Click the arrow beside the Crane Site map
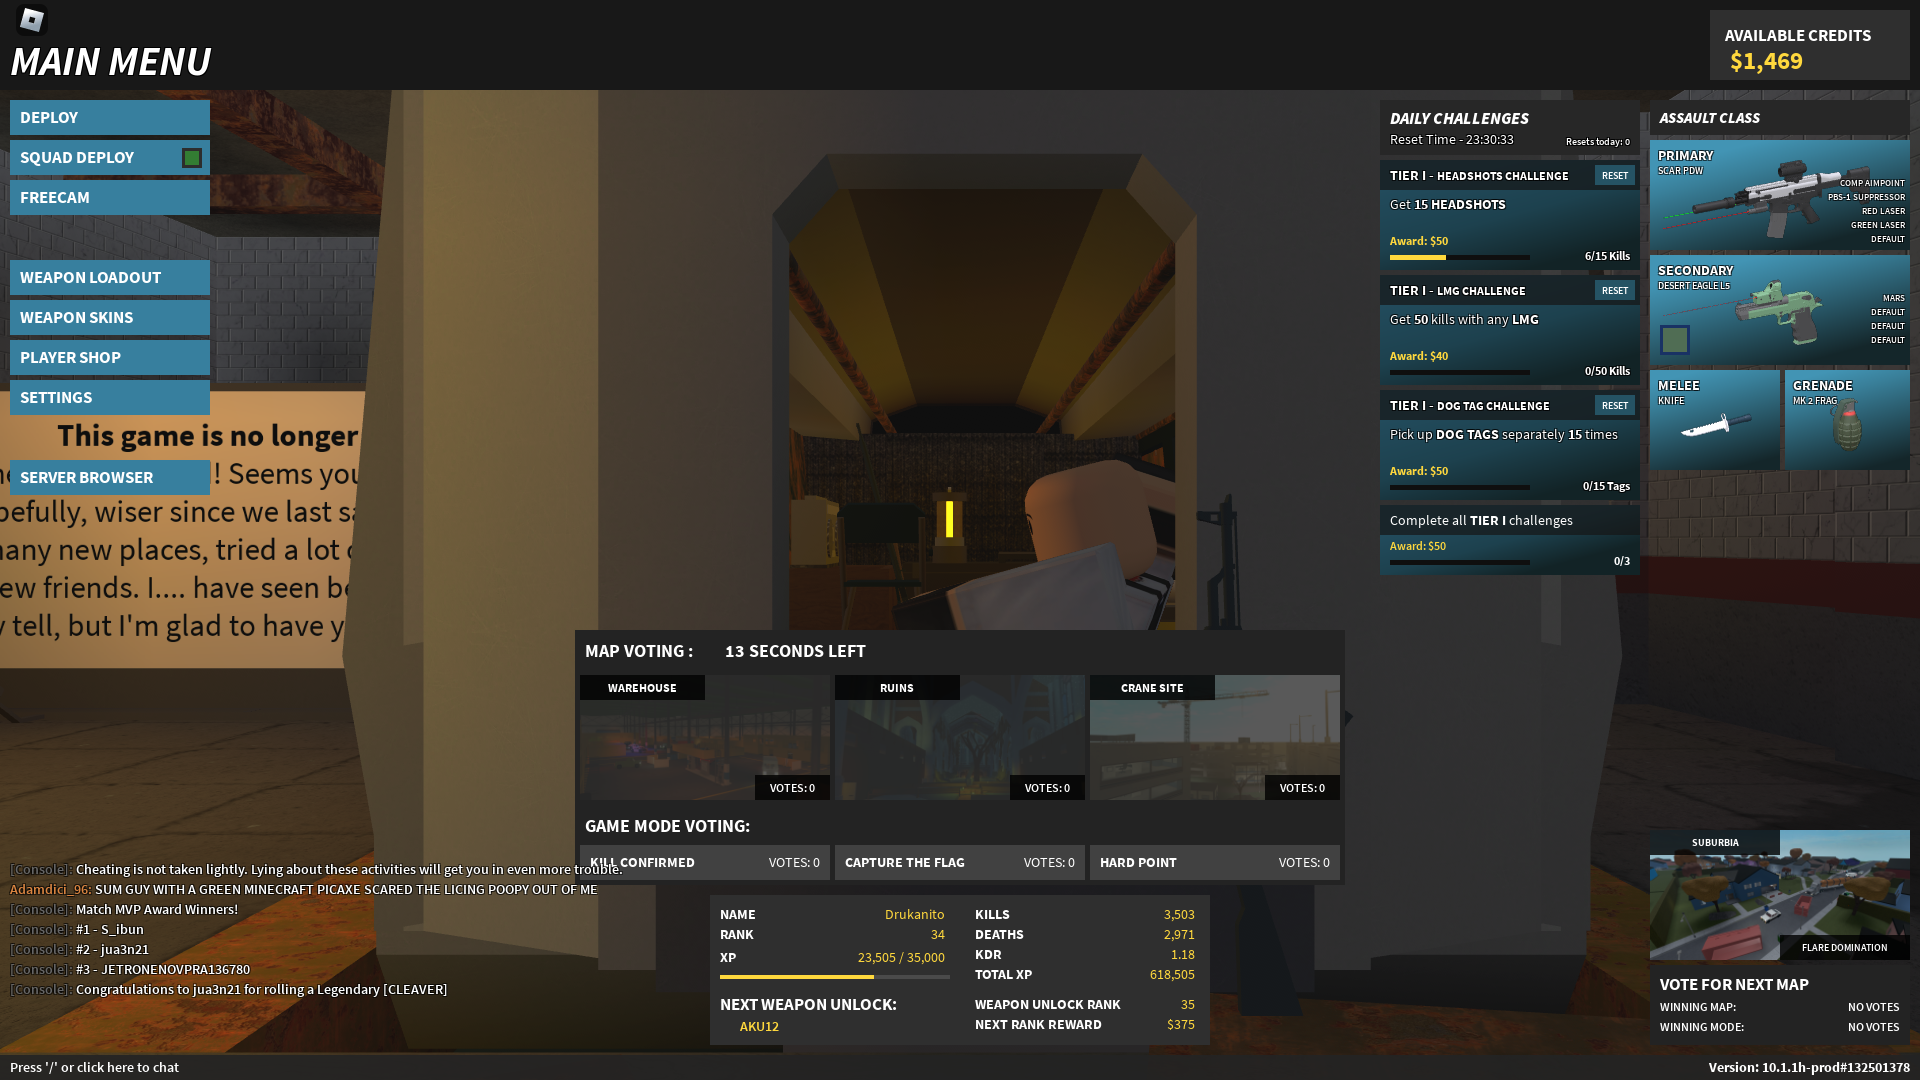This screenshot has height=1080, width=1920. coord(1349,717)
